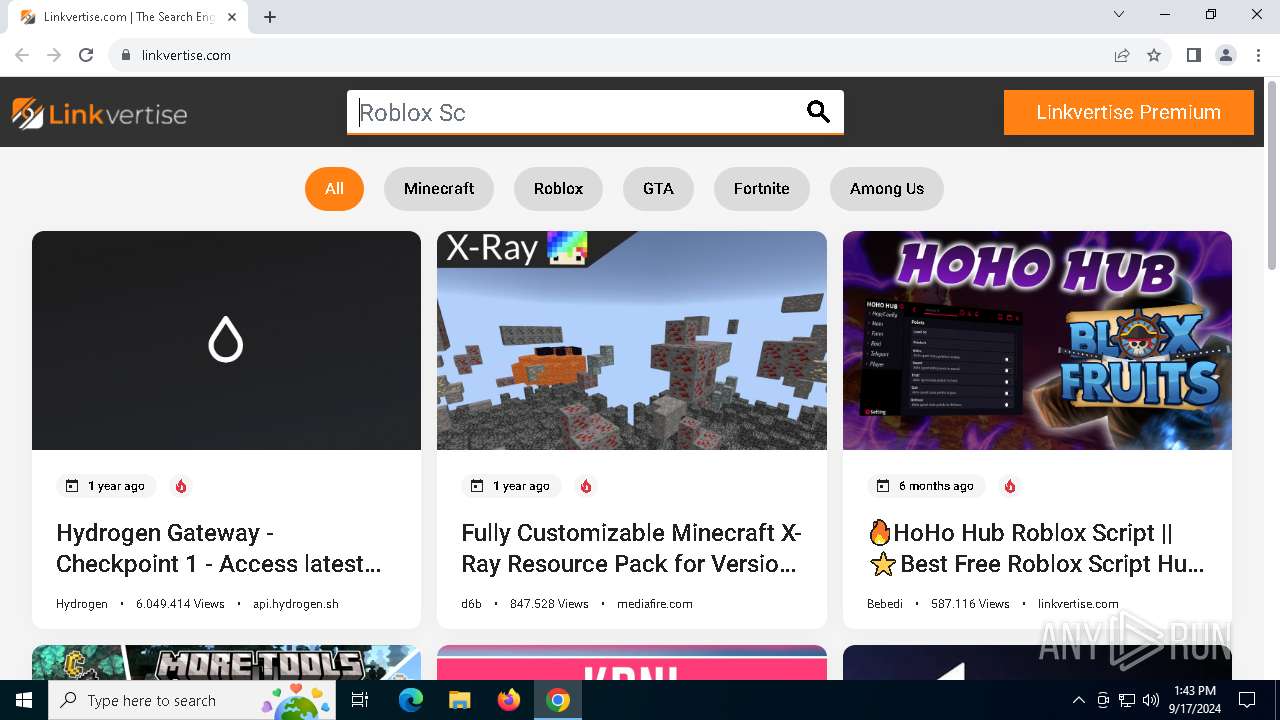
Task: Click api.hydrogen.sh source text
Action: coord(296,604)
